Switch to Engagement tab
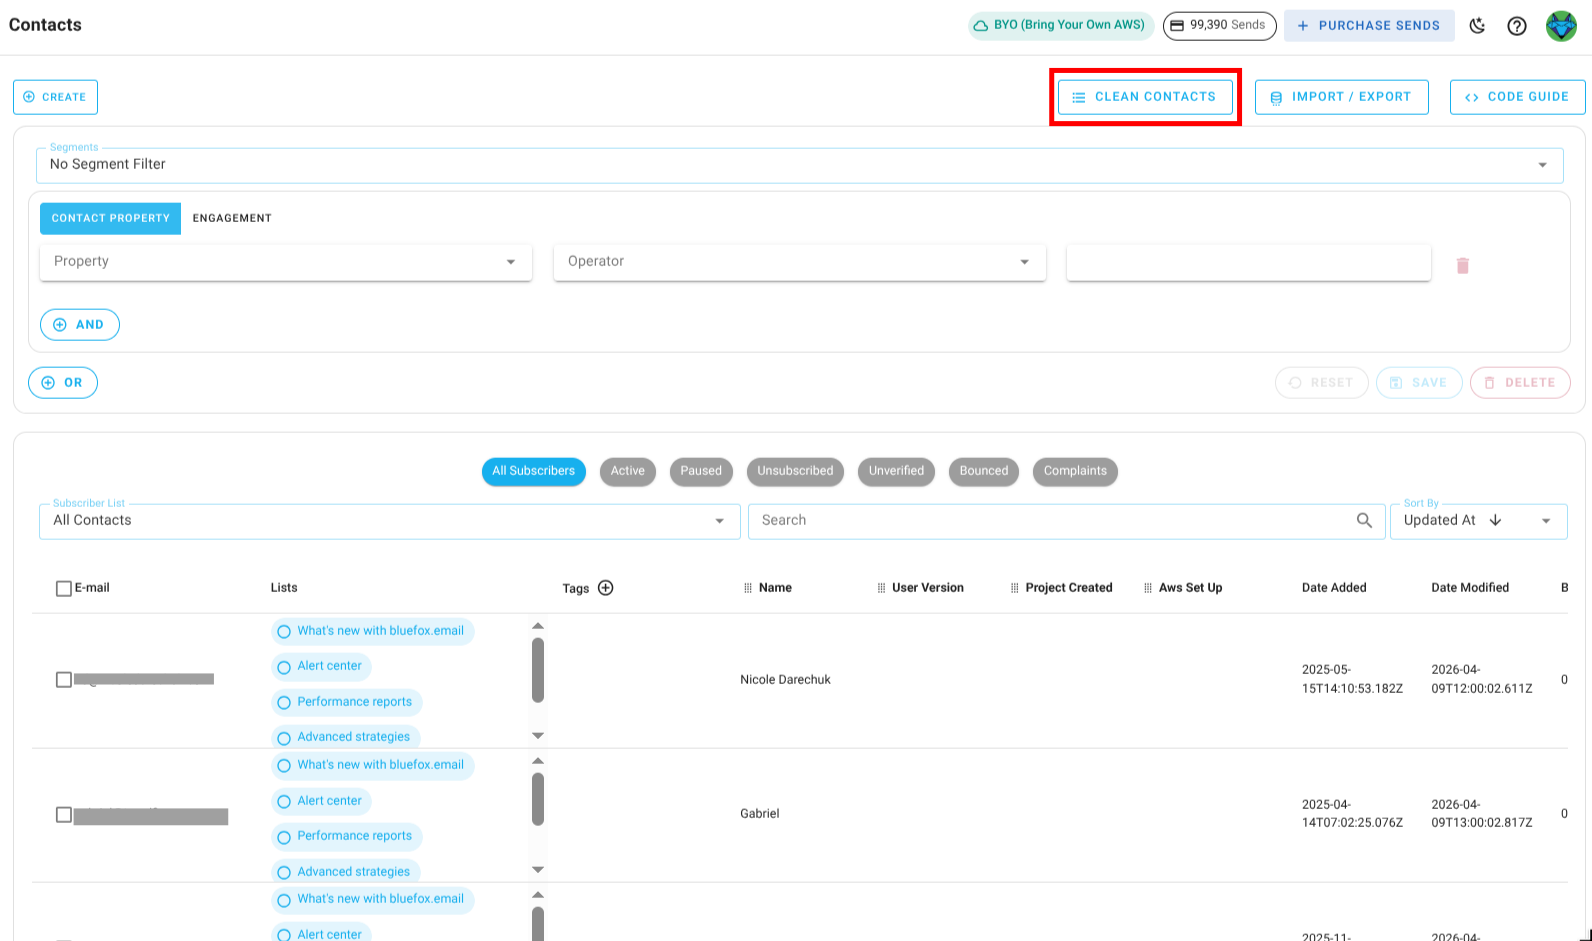This screenshot has width=1592, height=941. coord(232,218)
